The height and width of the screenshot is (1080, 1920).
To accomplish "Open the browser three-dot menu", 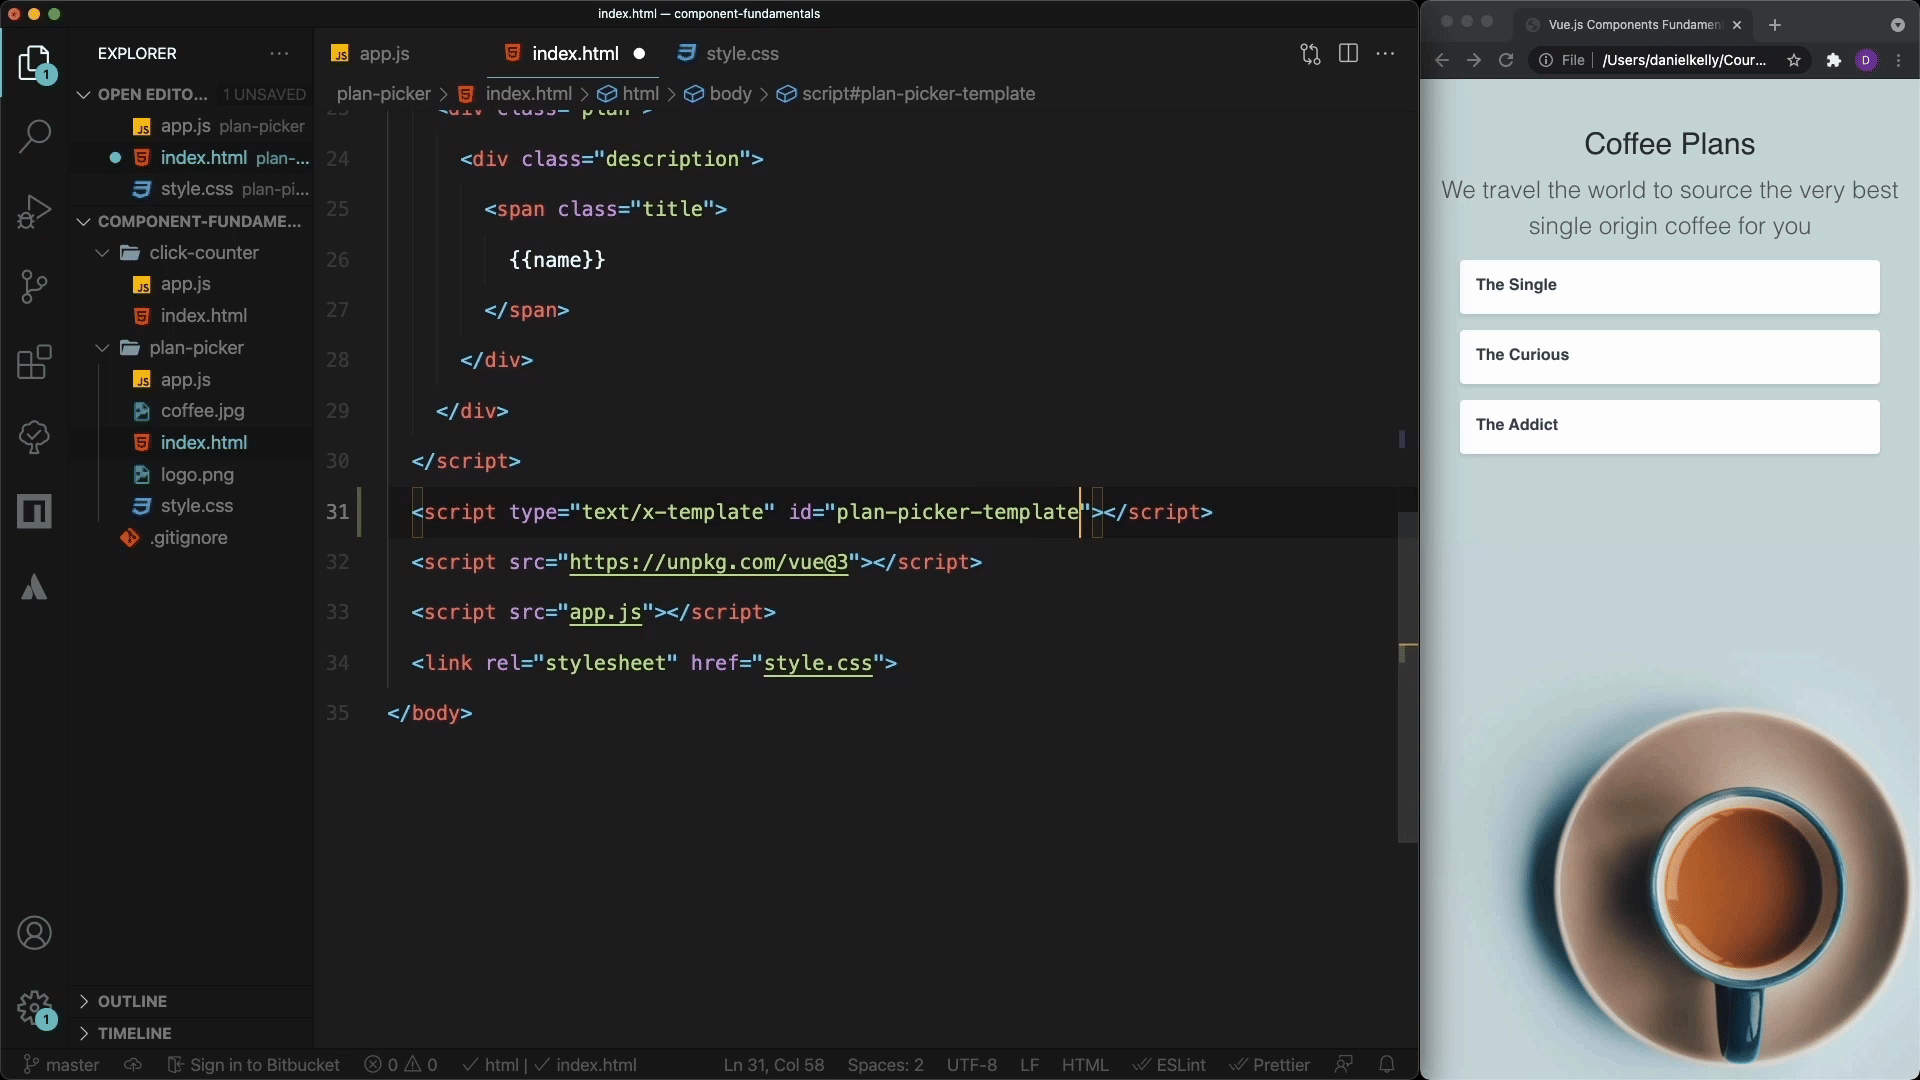I will tap(1899, 60).
